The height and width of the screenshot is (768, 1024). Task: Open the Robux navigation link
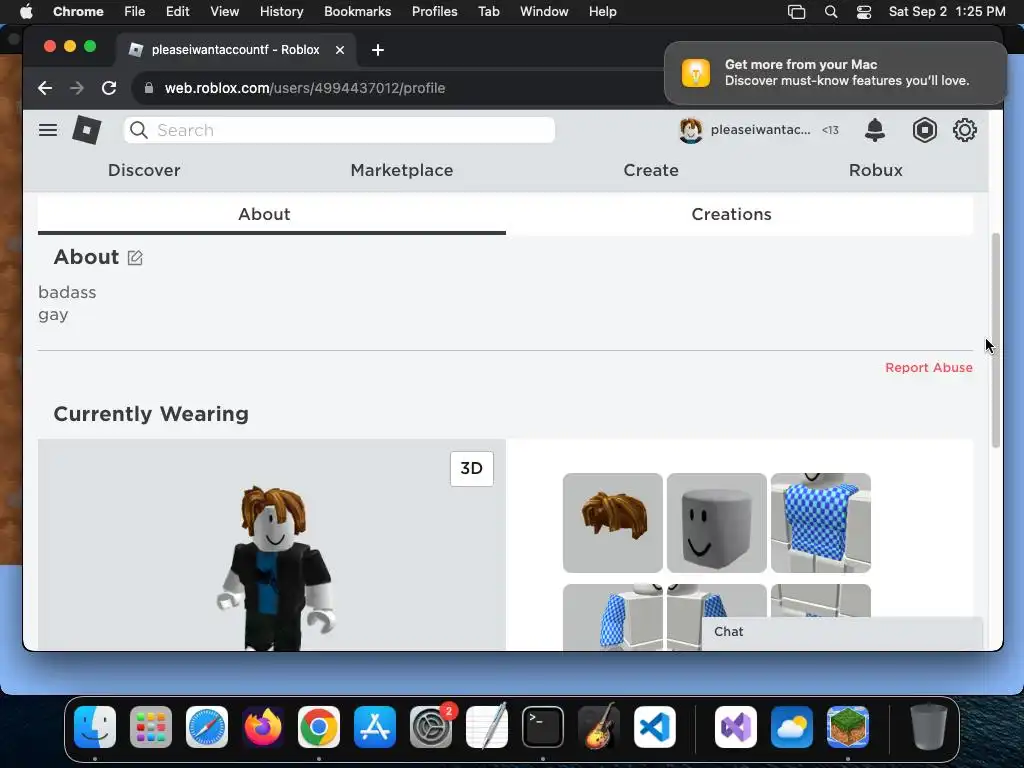pyautogui.click(x=875, y=170)
